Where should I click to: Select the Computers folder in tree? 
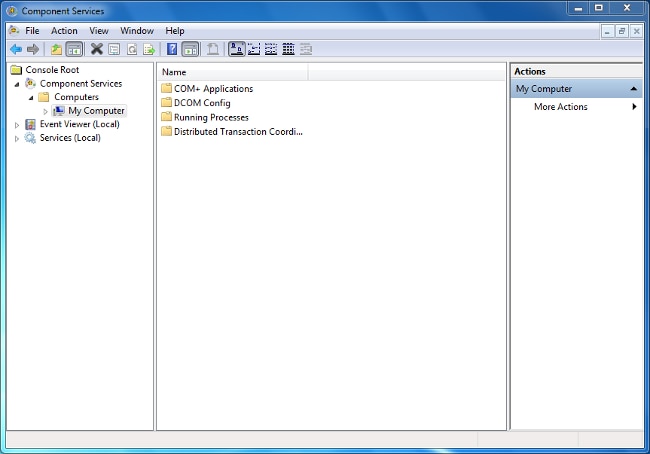pos(76,97)
